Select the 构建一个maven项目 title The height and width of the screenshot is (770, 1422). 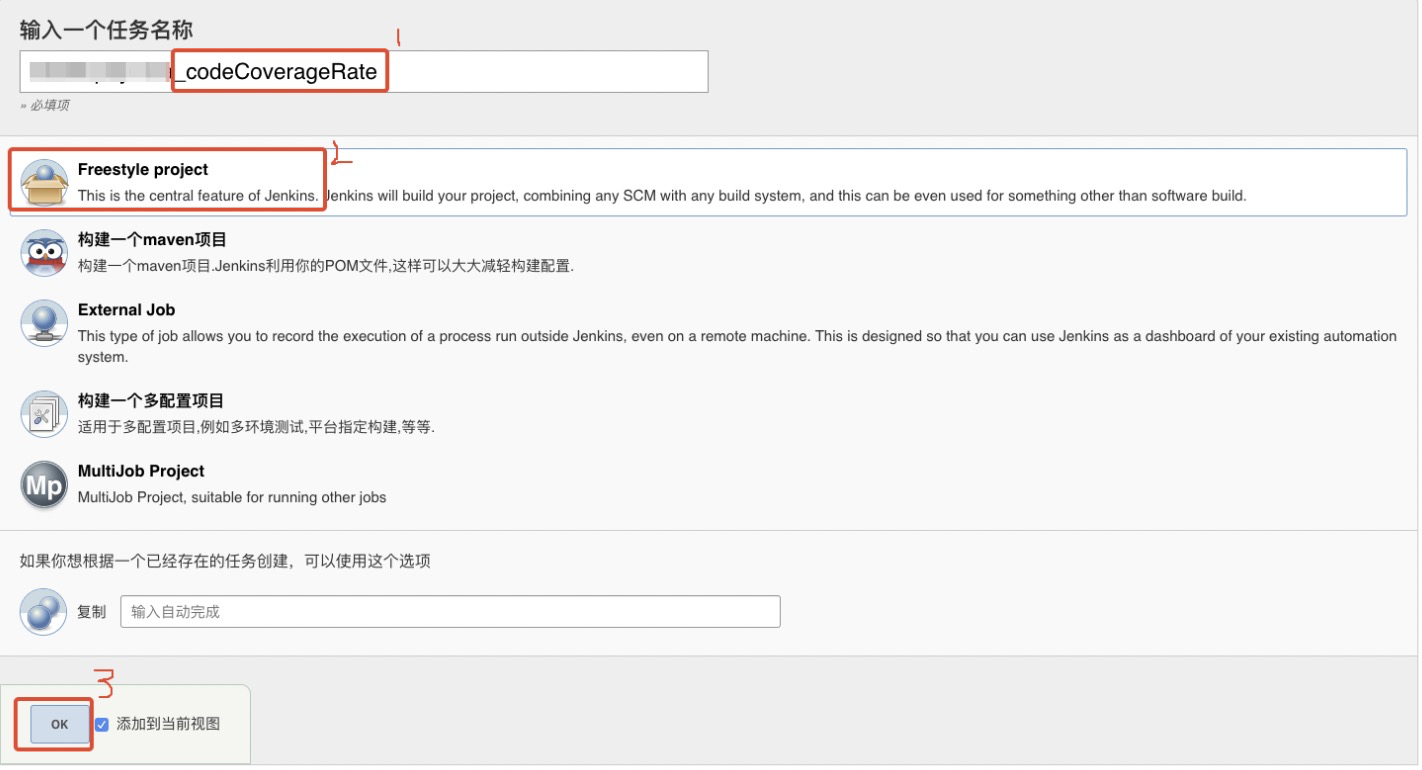pyautogui.click(x=152, y=240)
